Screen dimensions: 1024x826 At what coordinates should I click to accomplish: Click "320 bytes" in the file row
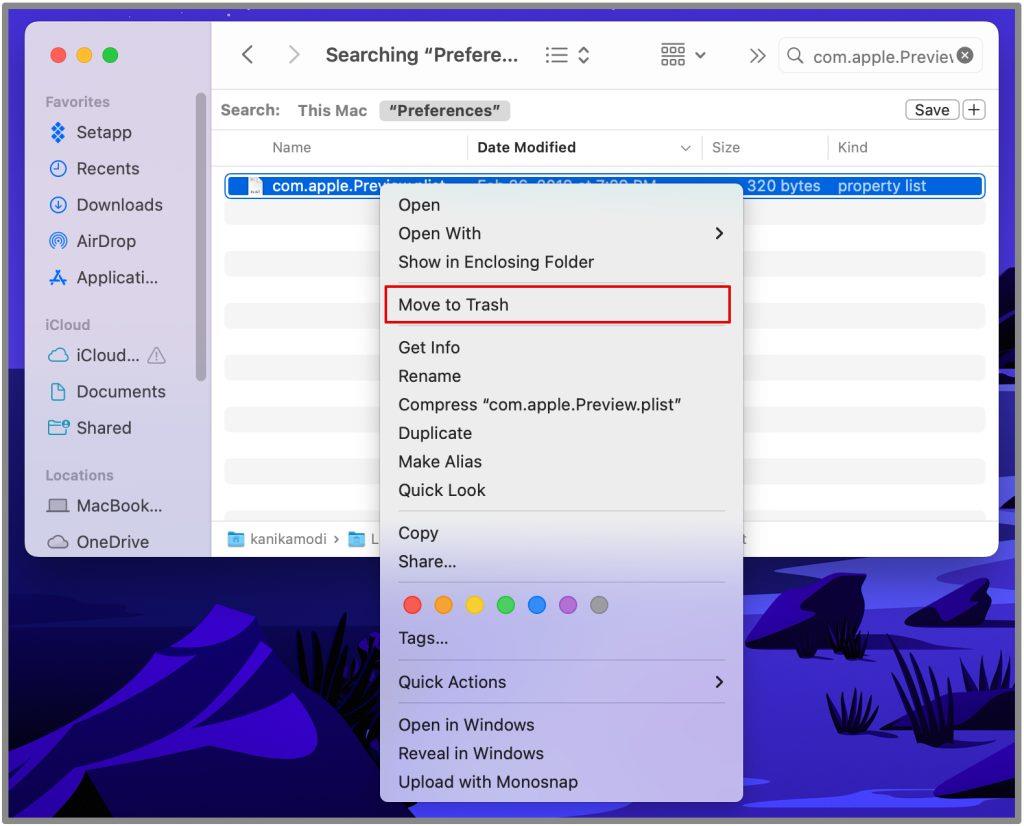[x=784, y=186]
